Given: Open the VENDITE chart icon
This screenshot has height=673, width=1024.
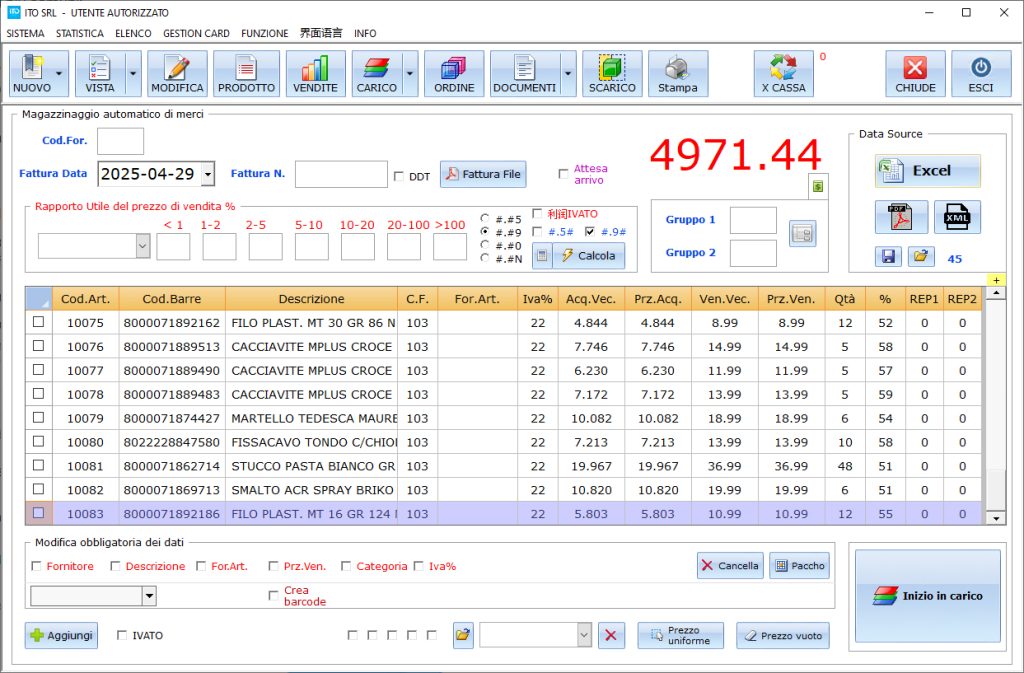Looking at the screenshot, I should point(315,74).
